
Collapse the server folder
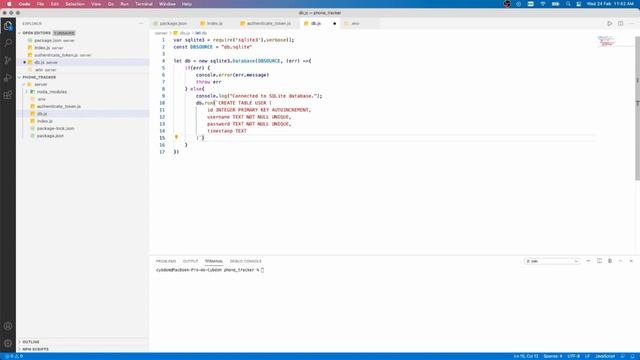[x=40, y=84]
